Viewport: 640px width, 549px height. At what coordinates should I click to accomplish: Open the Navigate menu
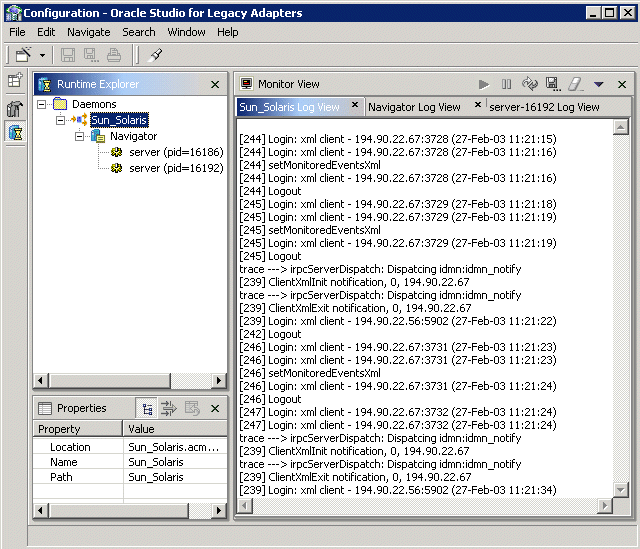[89, 32]
